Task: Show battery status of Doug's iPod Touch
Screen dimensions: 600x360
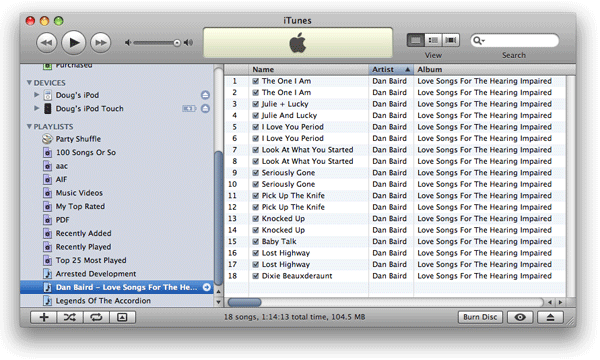Action: [189, 109]
